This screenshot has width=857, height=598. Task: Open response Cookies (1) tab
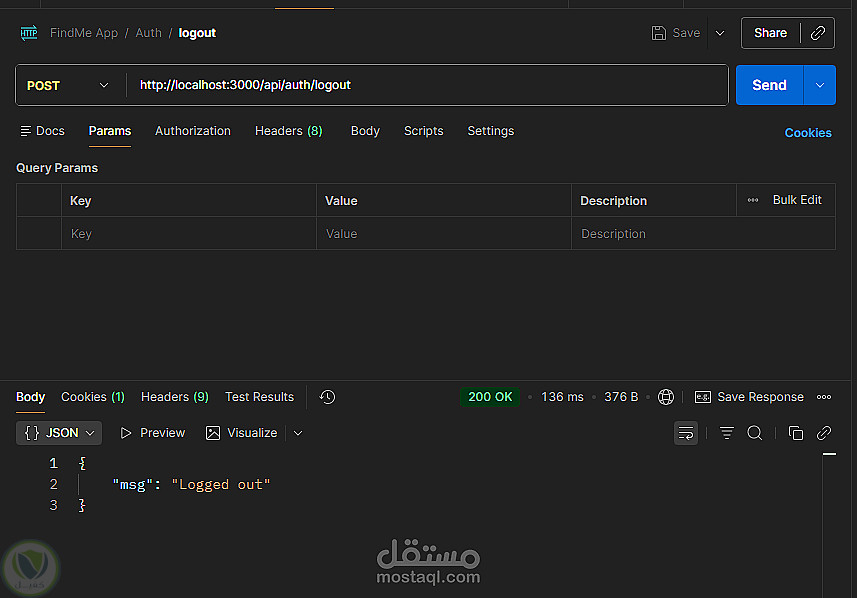[93, 397]
